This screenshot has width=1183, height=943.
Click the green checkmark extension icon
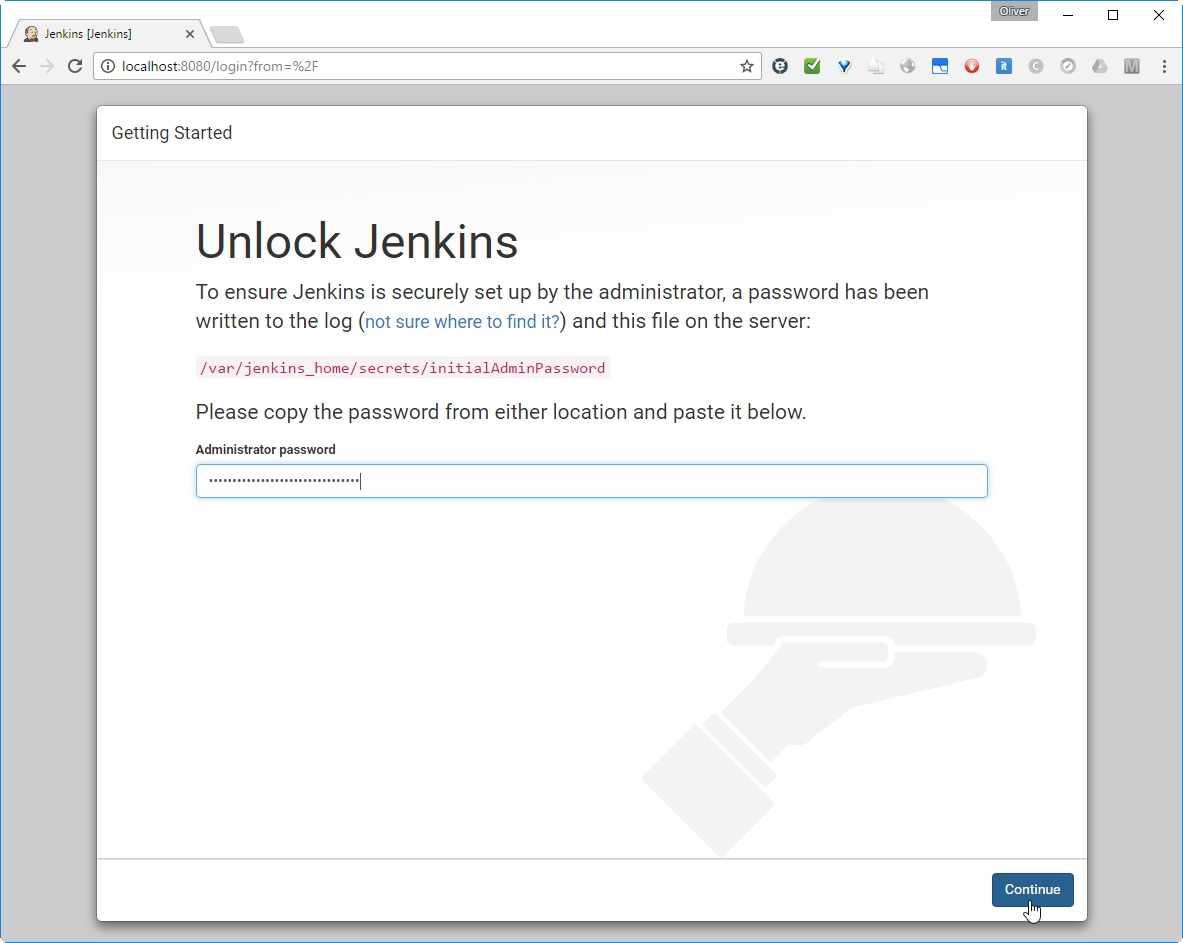[x=812, y=66]
